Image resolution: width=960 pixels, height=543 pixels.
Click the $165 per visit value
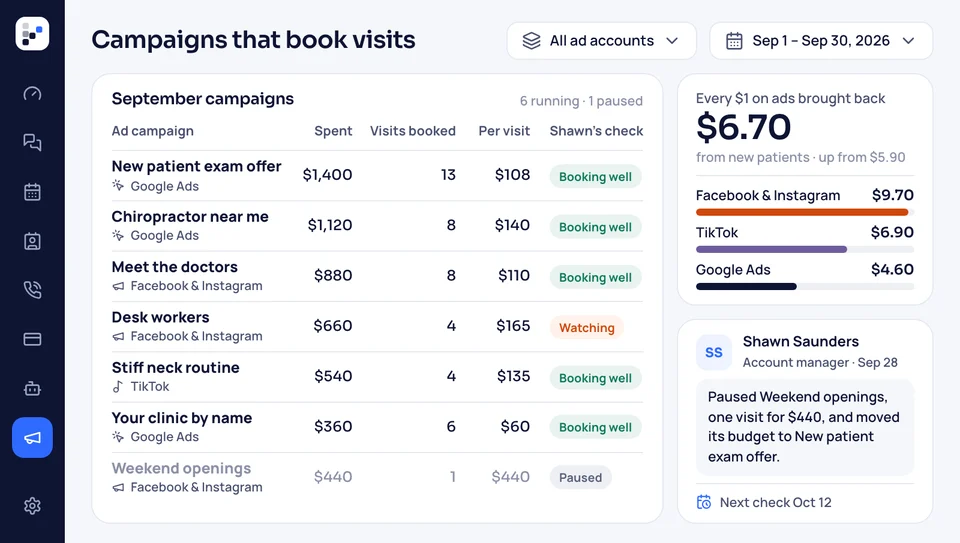[x=513, y=326]
